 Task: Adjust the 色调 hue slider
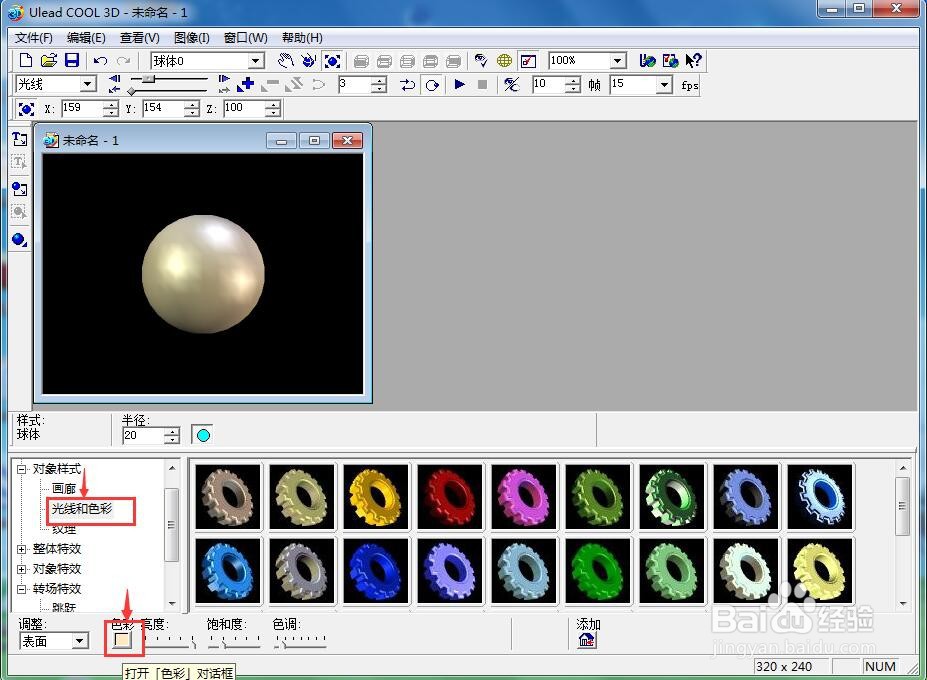(x=300, y=641)
